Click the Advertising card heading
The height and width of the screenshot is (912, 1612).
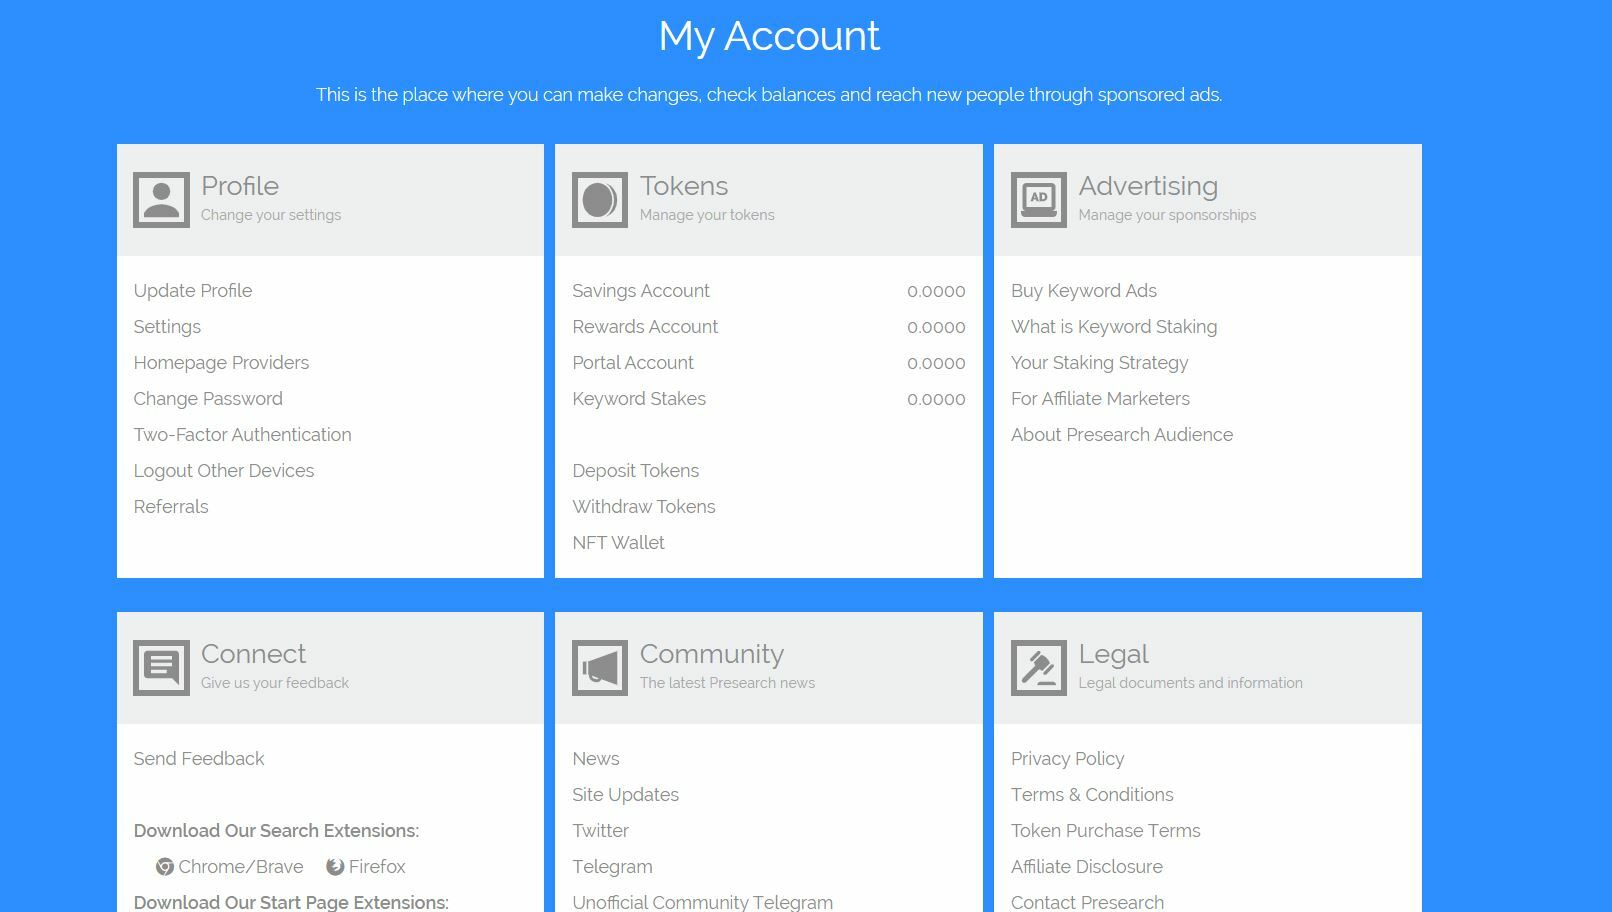pyautogui.click(x=1148, y=187)
